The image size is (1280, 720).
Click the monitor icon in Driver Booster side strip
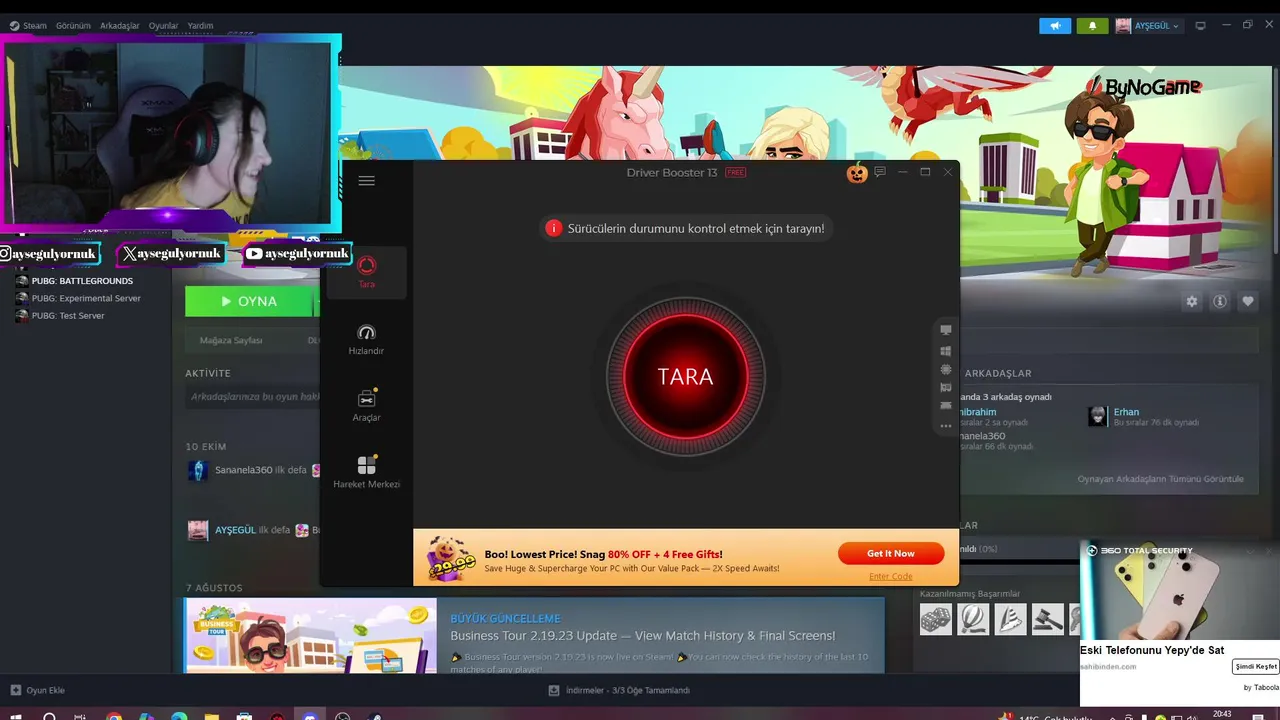tap(946, 330)
